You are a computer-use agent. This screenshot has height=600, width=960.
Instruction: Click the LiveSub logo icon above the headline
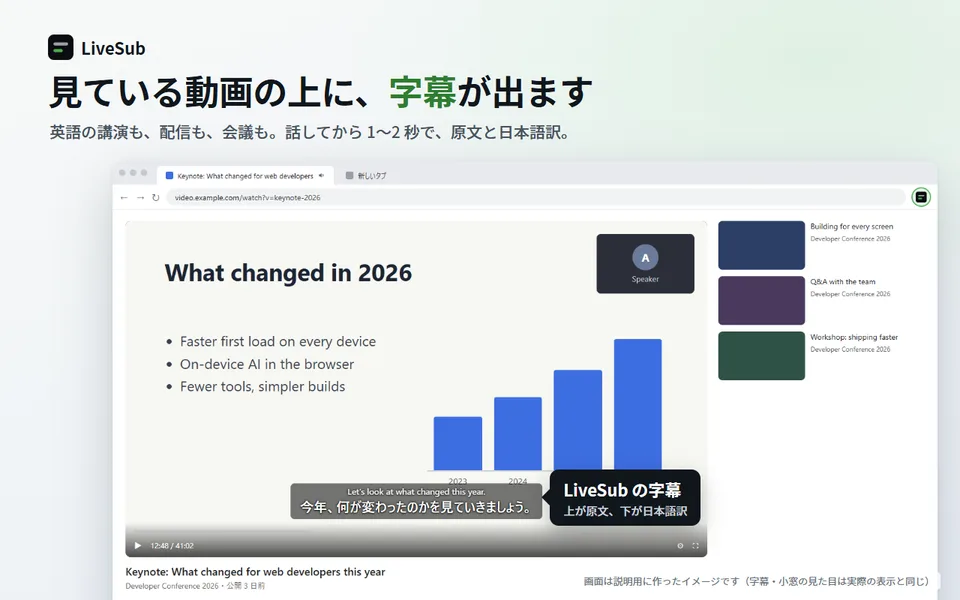coord(61,47)
